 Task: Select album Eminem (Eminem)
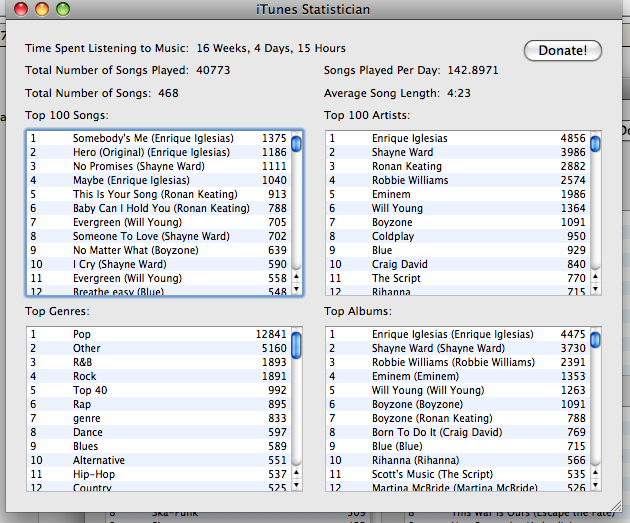tap(458, 376)
